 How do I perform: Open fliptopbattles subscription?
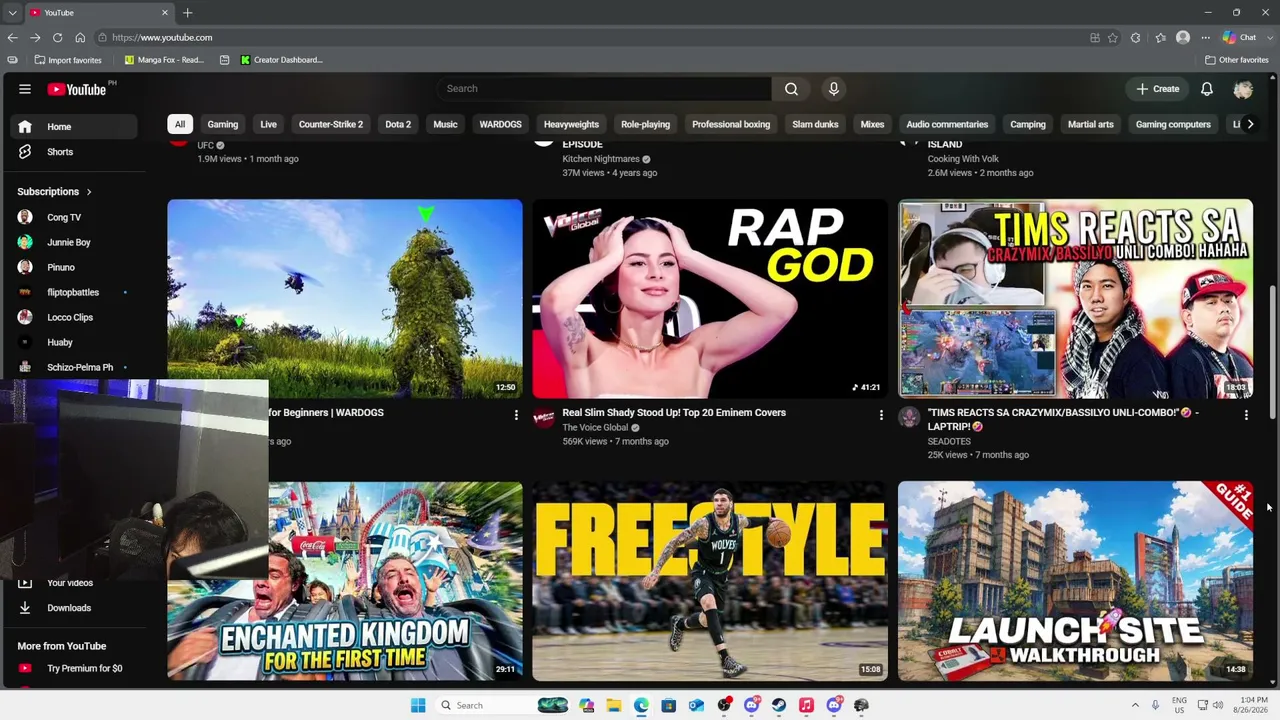pos(74,292)
